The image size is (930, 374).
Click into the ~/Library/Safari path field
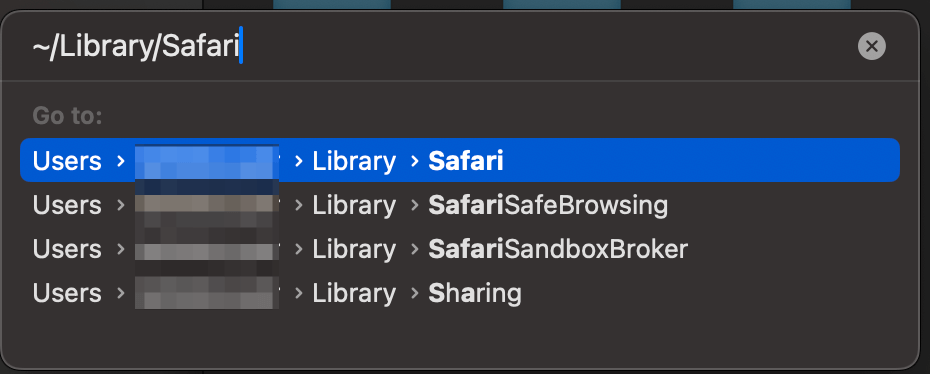point(439,46)
